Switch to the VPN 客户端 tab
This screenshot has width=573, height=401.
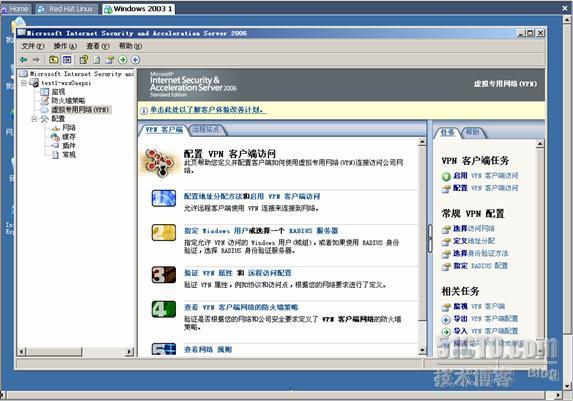point(164,130)
